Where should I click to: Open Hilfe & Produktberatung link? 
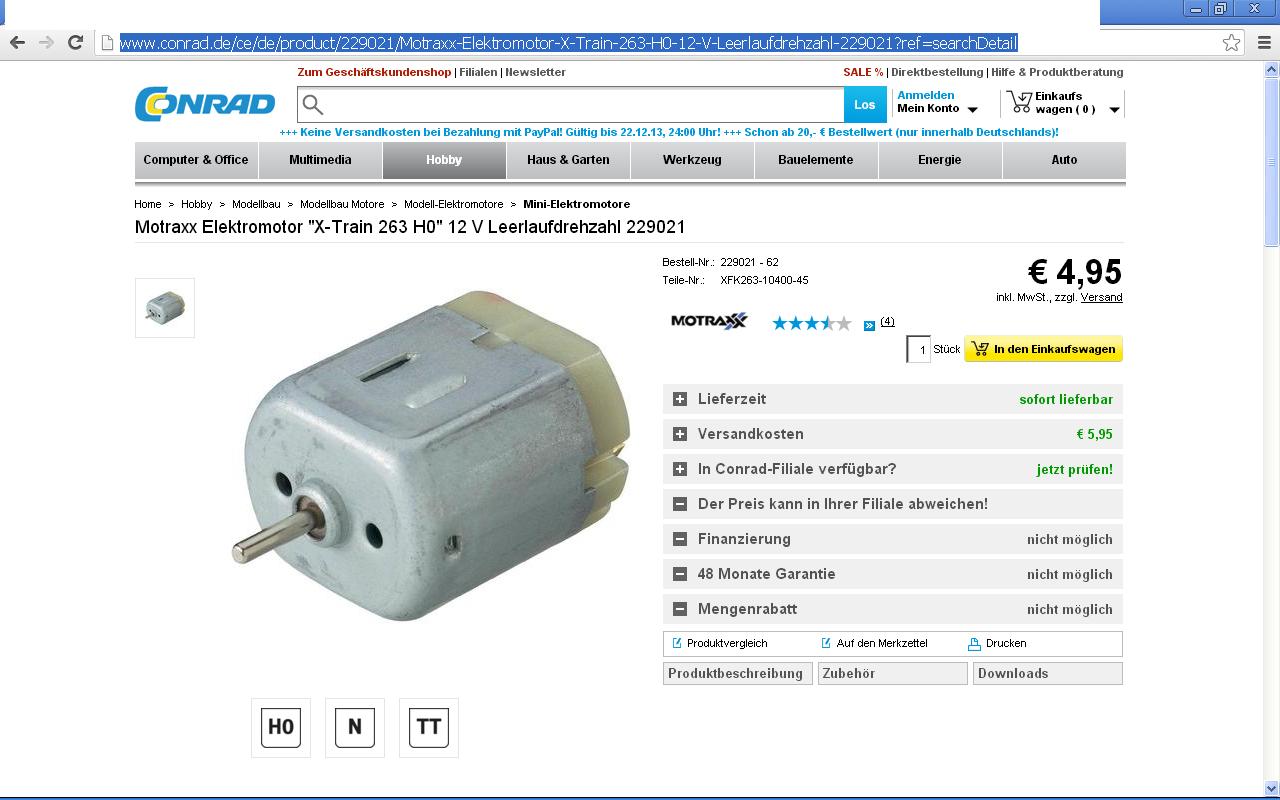pyautogui.click(x=1057, y=72)
